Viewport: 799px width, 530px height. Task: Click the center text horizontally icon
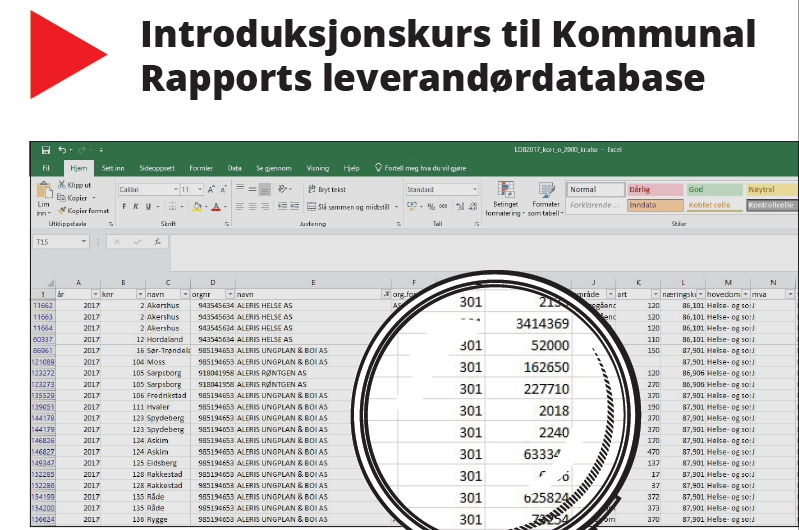(252, 206)
